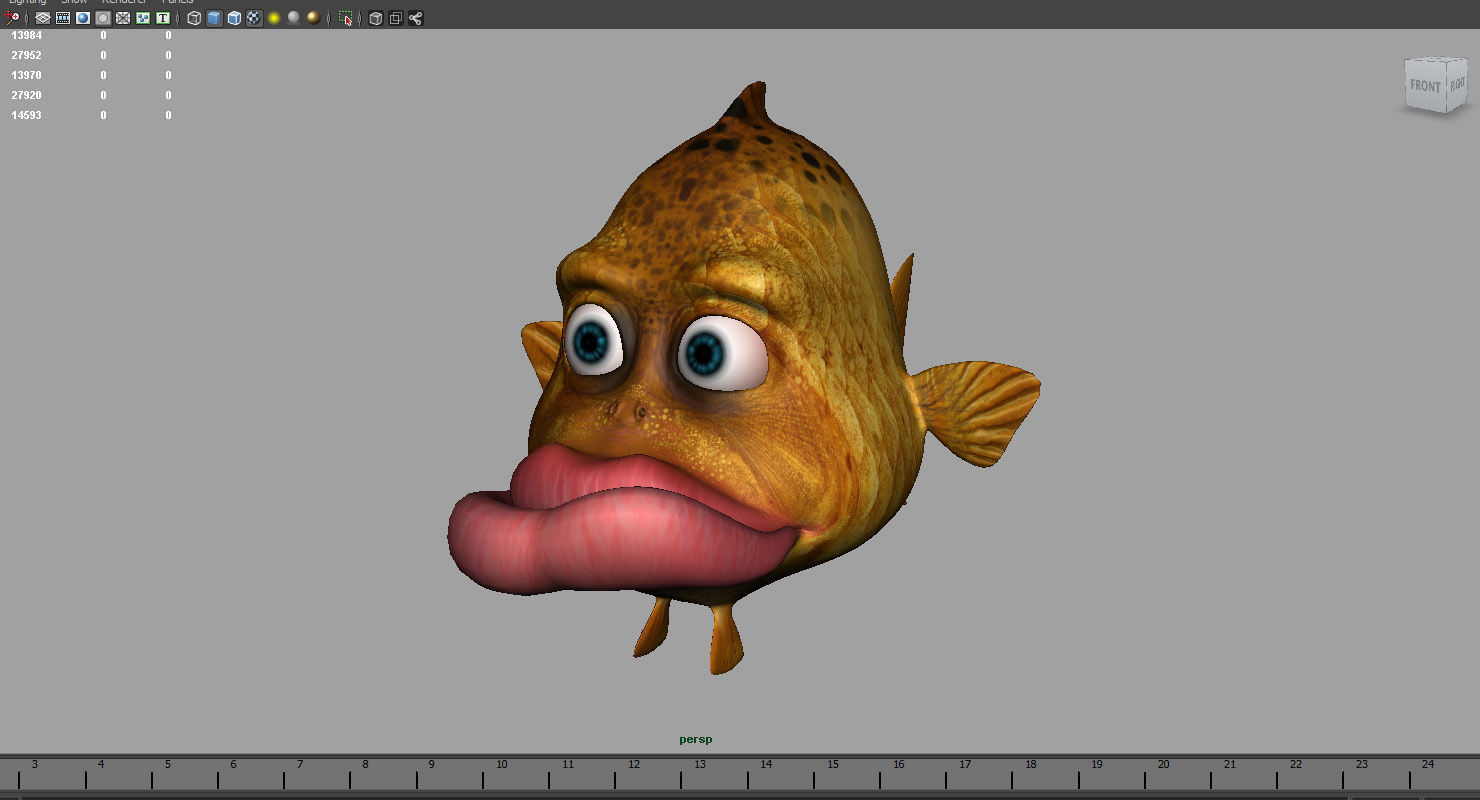Open the Lighting panel menu
Image resolution: width=1480 pixels, height=800 pixels.
(x=27, y=2)
